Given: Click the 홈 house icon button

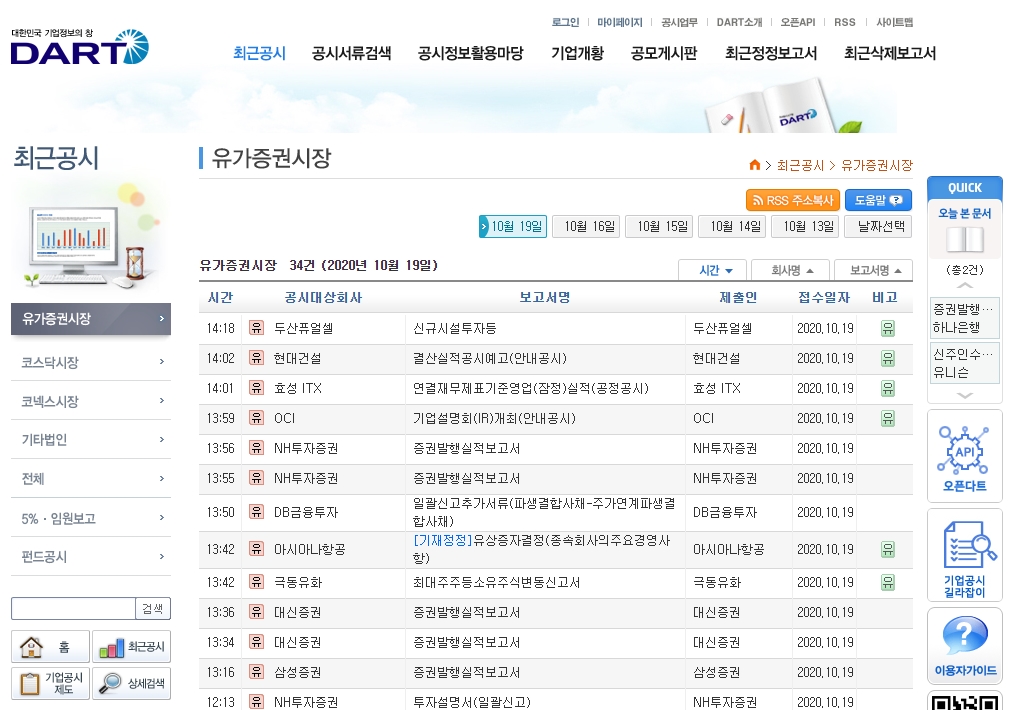Looking at the screenshot, I should (x=50, y=647).
